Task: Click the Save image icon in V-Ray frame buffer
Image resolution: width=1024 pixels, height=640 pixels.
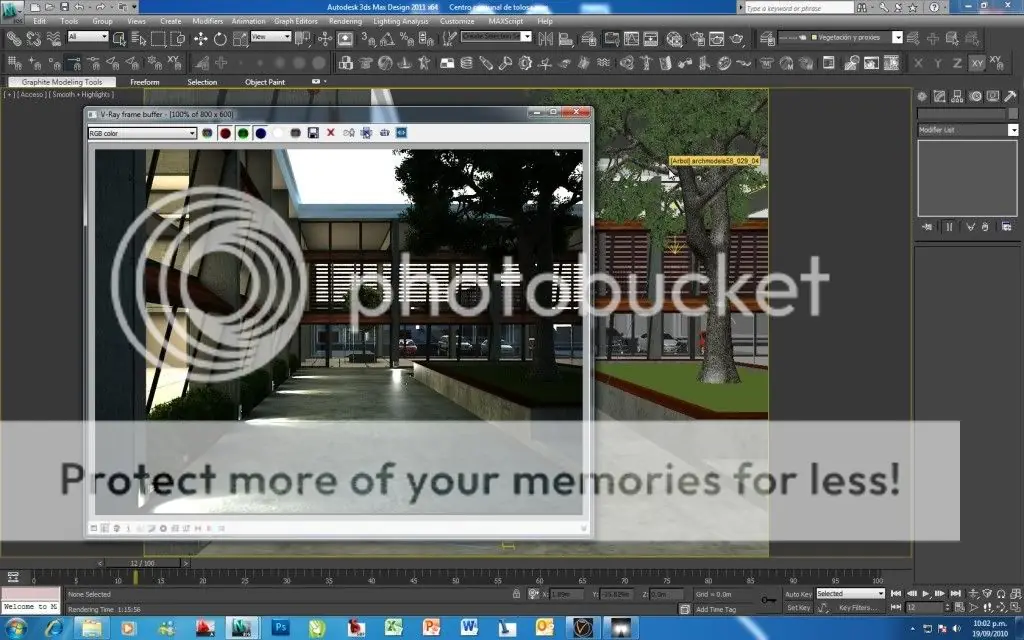Action: [313, 132]
